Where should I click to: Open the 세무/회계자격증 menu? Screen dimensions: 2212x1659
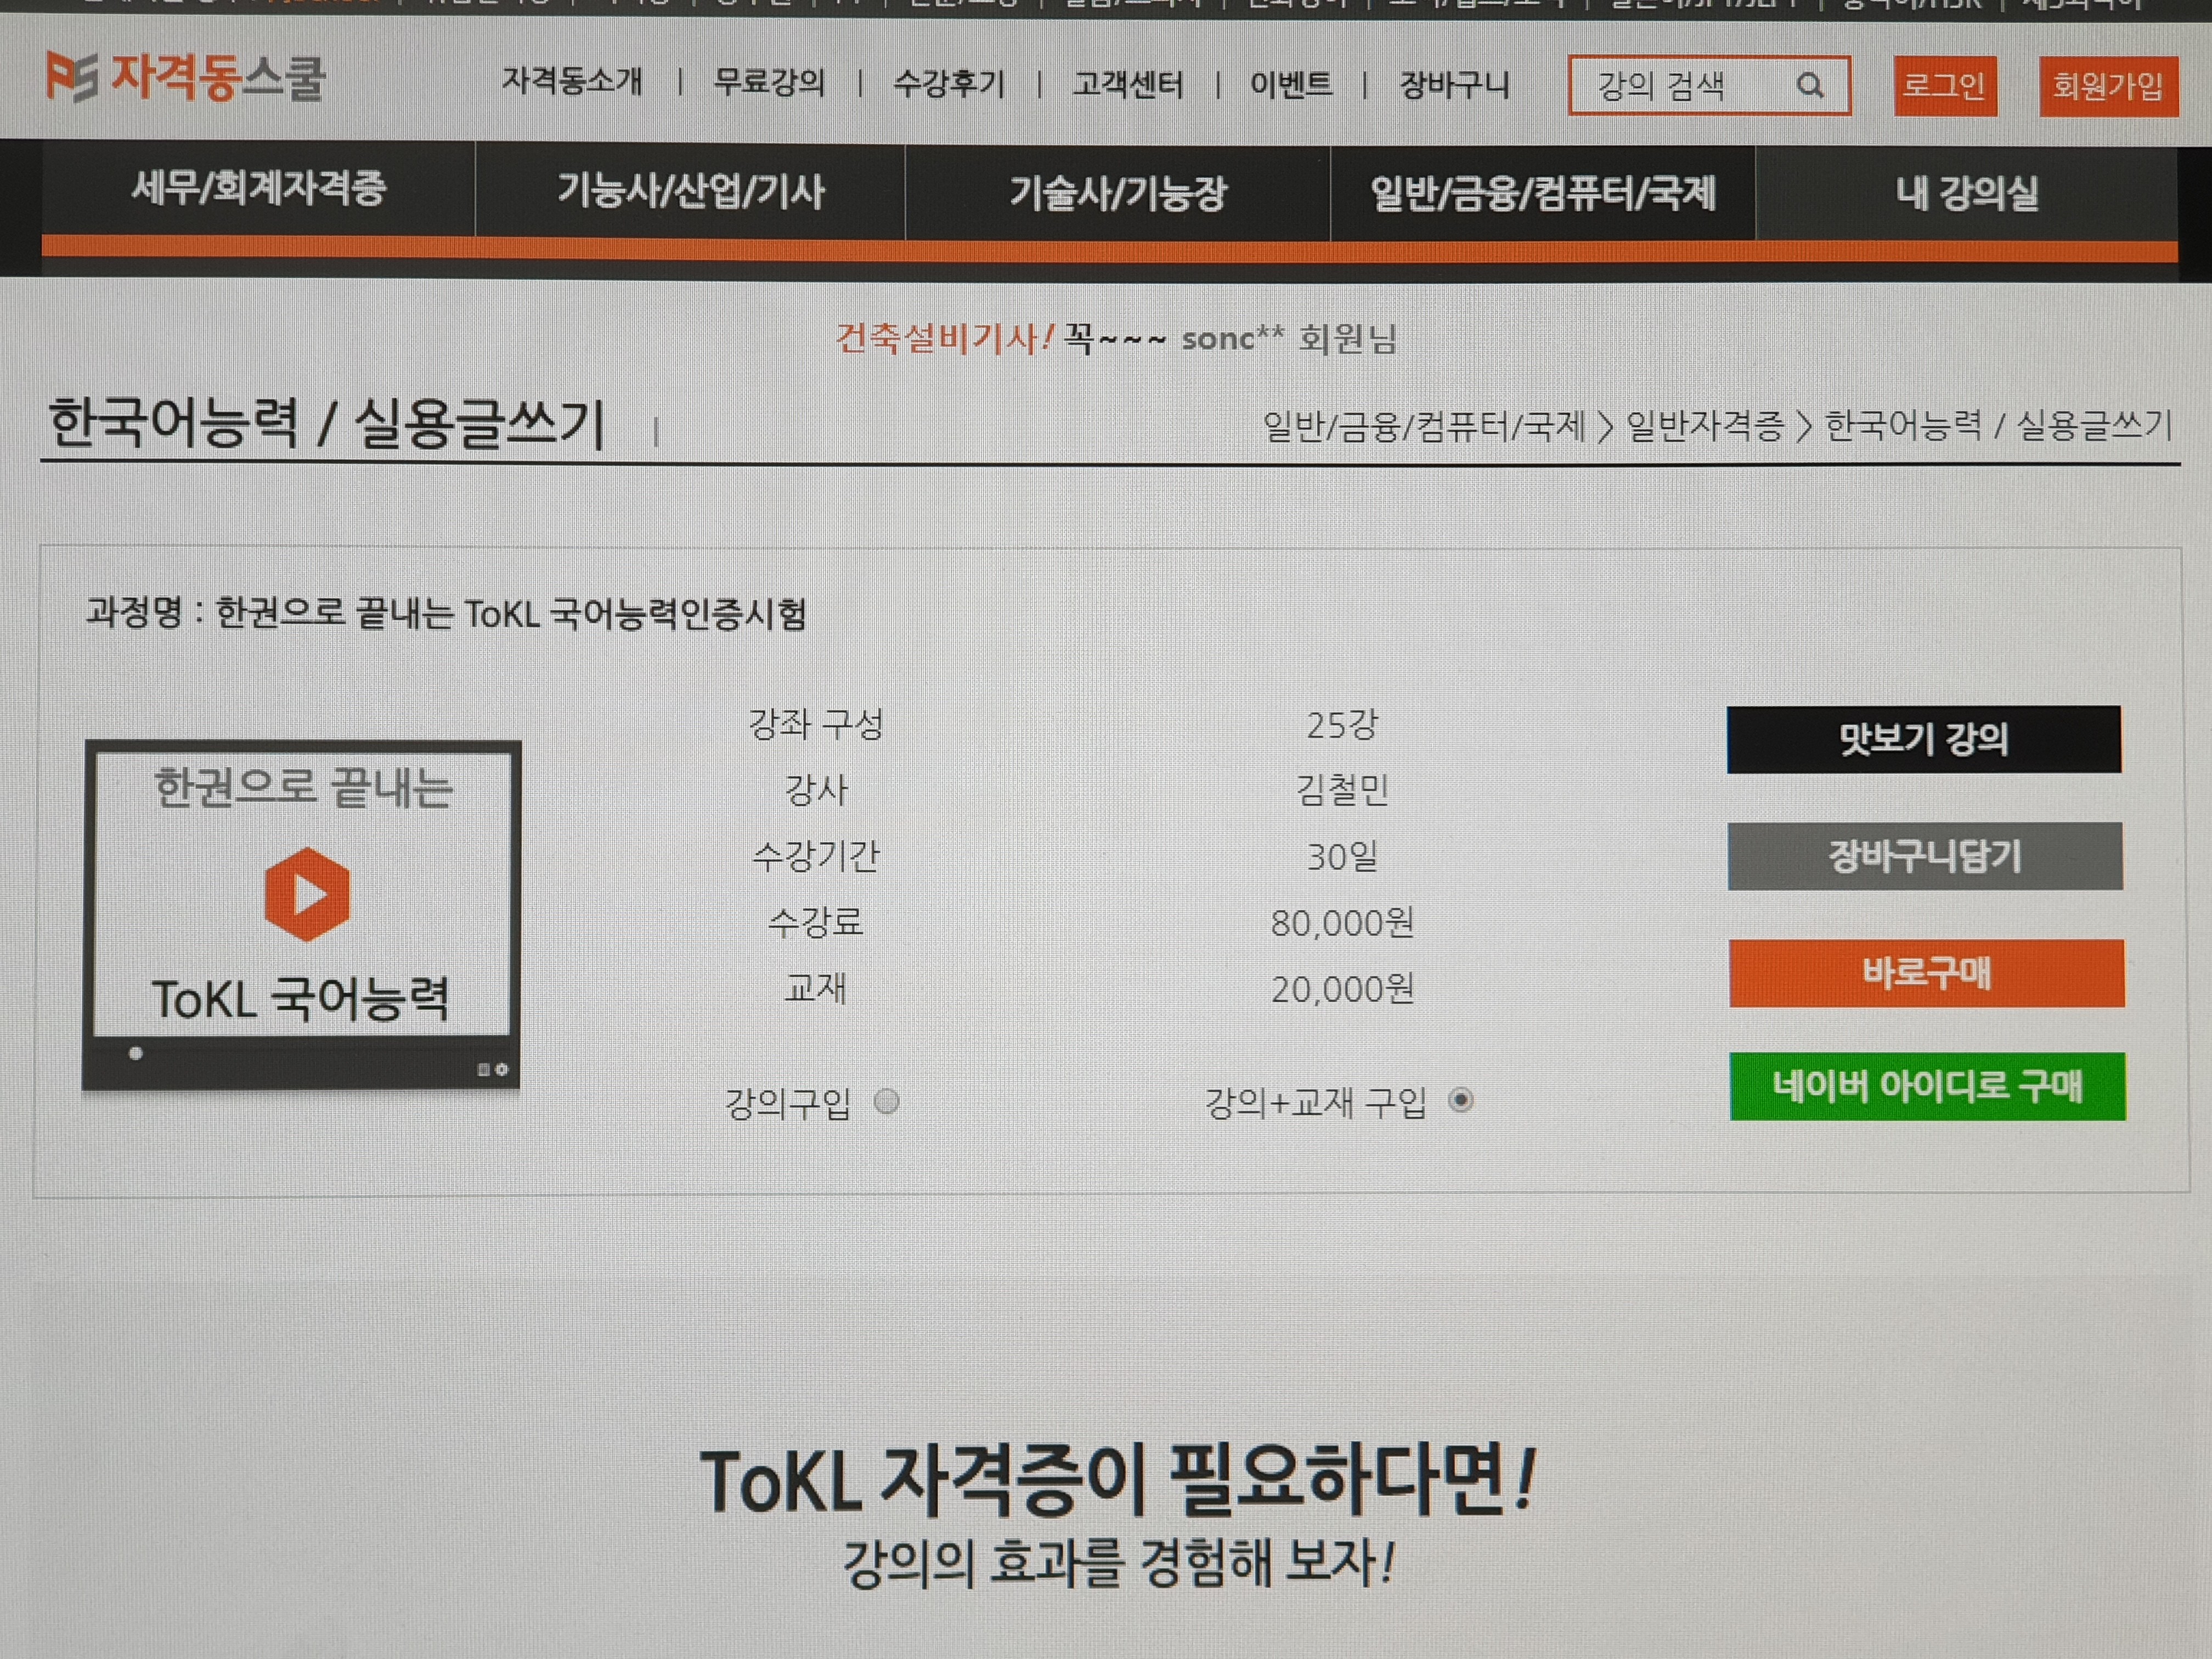pyautogui.click(x=258, y=188)
